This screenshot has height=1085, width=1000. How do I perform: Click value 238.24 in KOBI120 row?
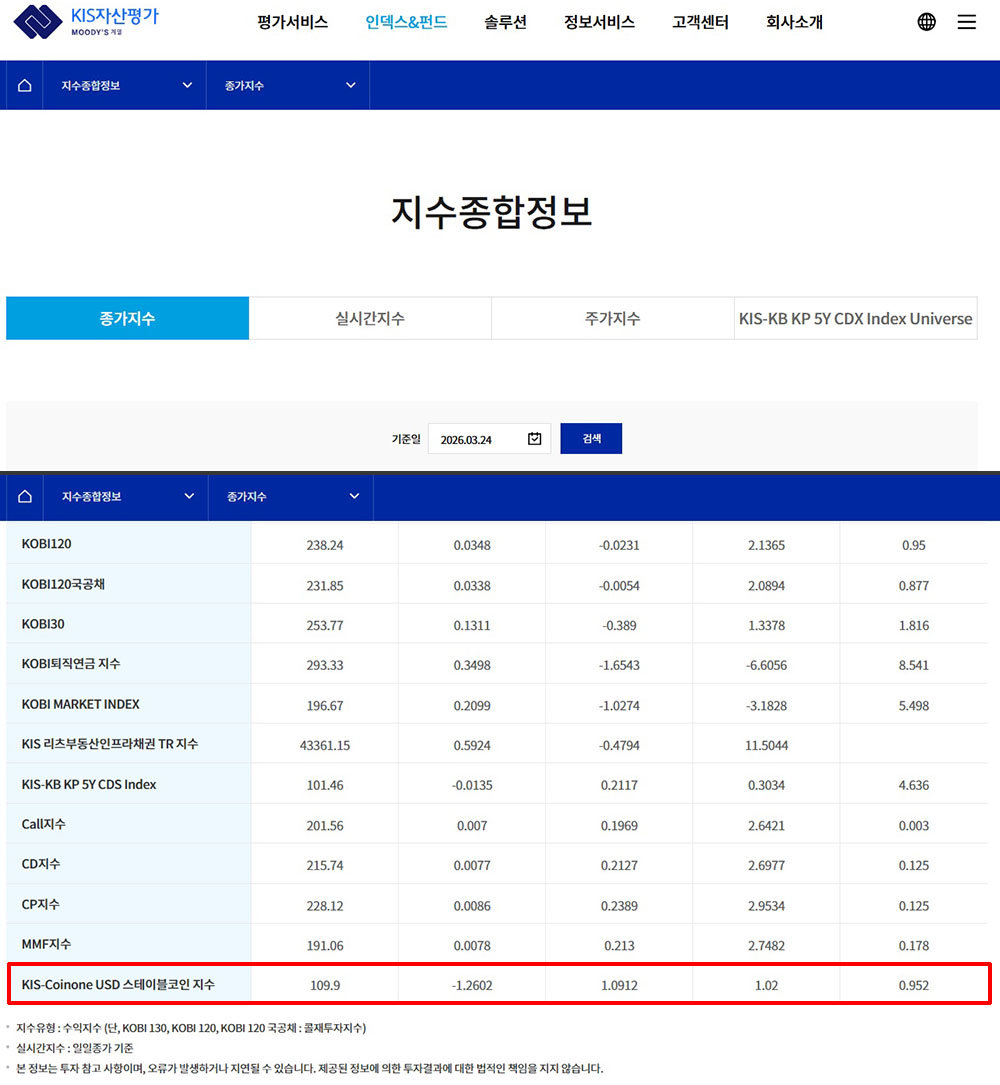[x=325, y=545]
